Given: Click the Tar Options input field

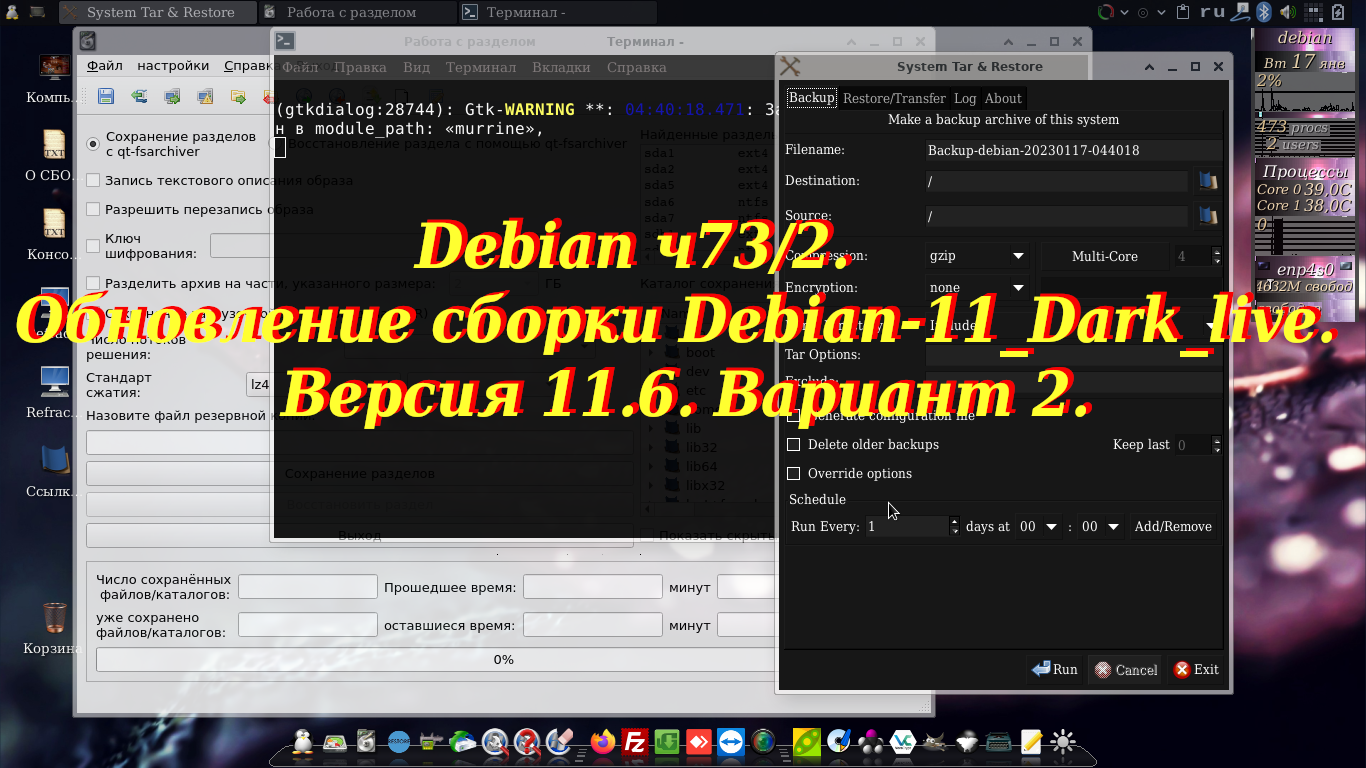Looking at the screenshot, I should coord(1073,354).
